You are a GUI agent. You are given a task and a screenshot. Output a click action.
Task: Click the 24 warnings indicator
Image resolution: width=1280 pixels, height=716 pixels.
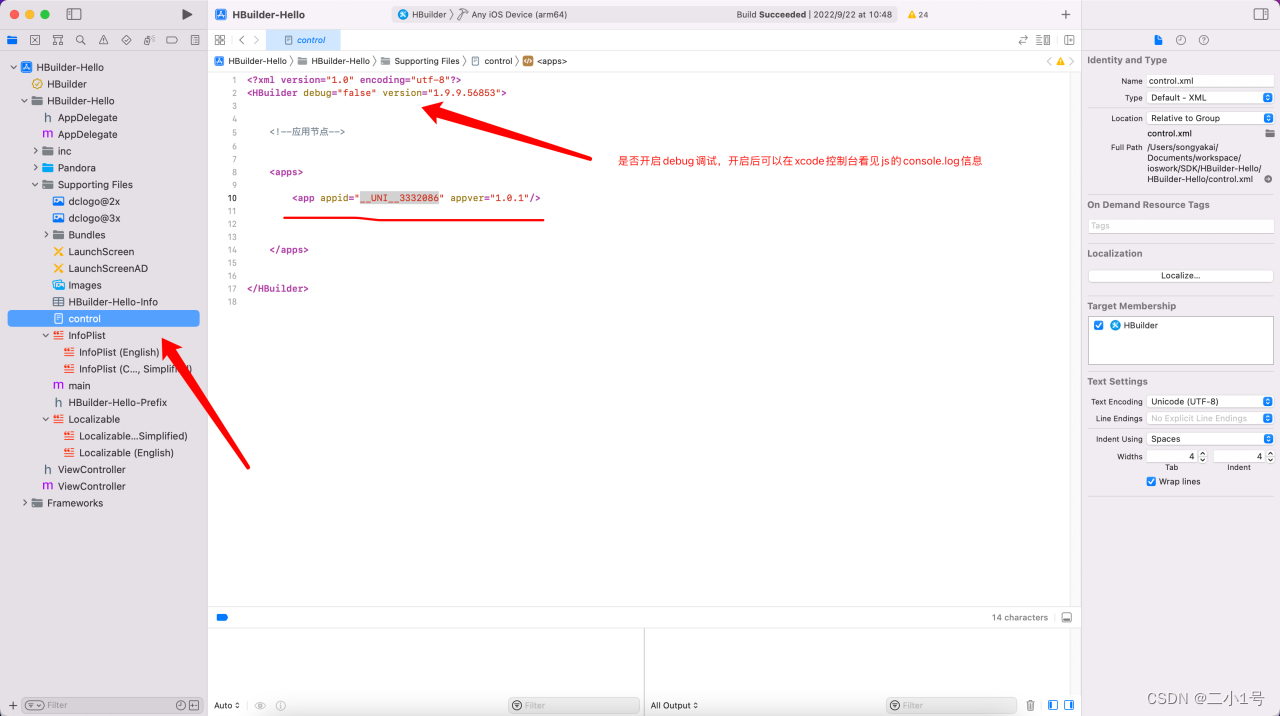[918, 15]
